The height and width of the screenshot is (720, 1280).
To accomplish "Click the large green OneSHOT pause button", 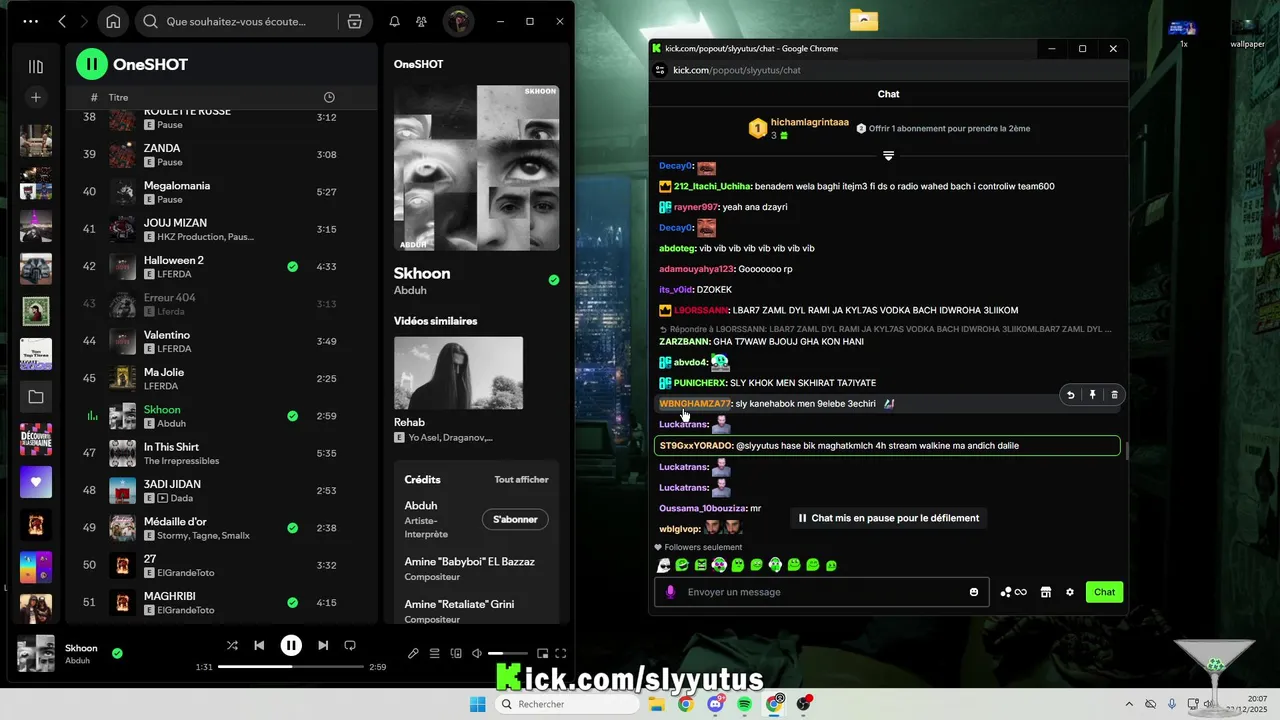I will pos(92,64).
